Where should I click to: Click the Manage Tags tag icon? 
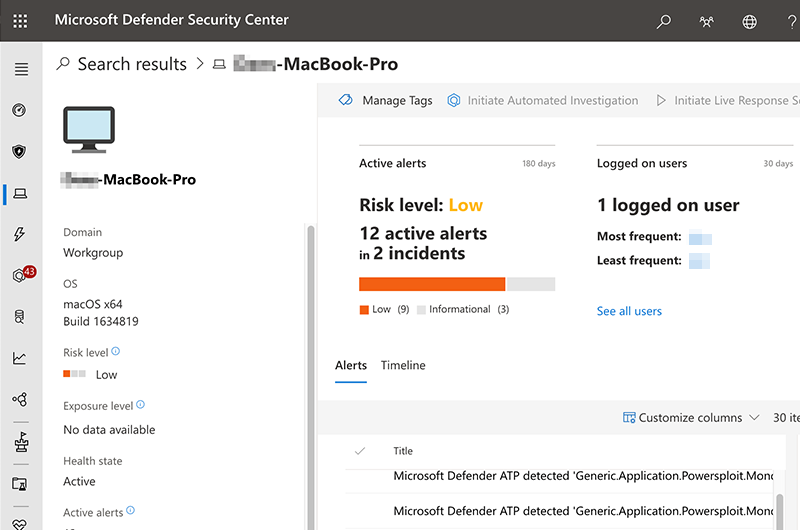point(345,100)
